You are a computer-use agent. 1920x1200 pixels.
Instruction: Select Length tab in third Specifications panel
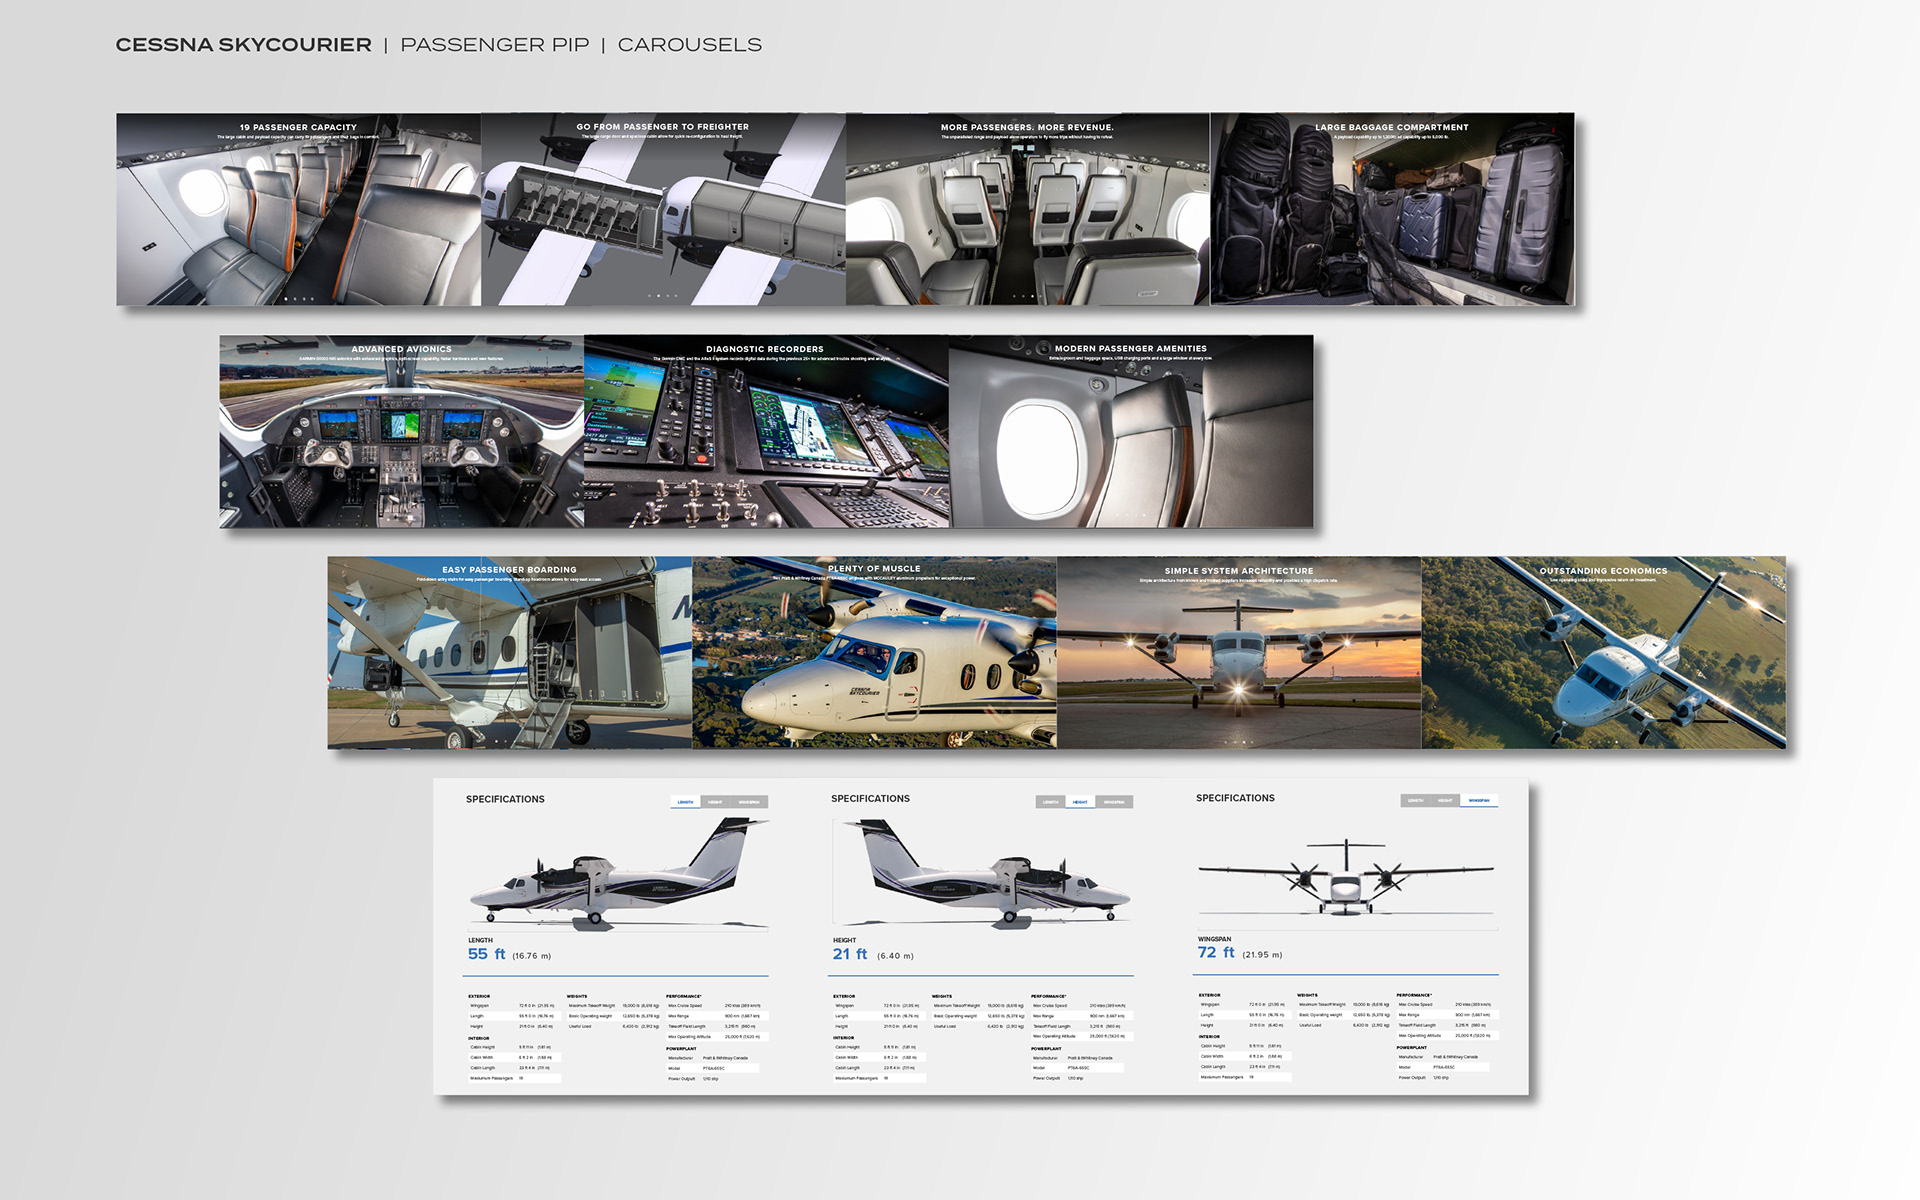click(x=1415, y=801)
